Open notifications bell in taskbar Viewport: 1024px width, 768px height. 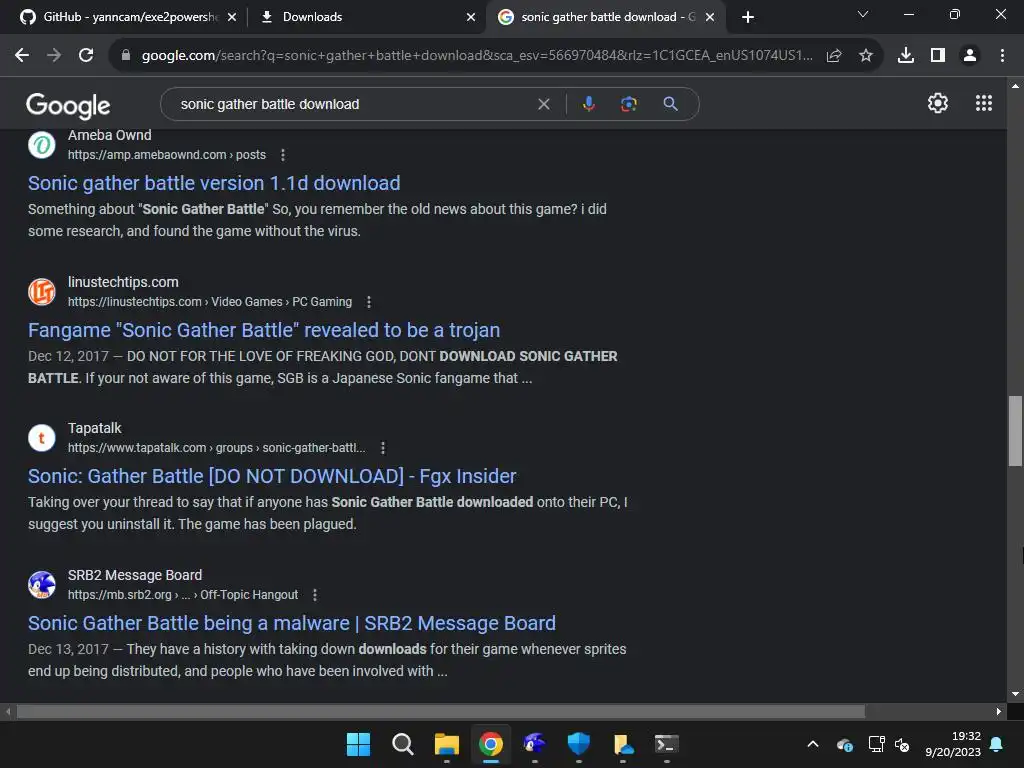[997, 744]
